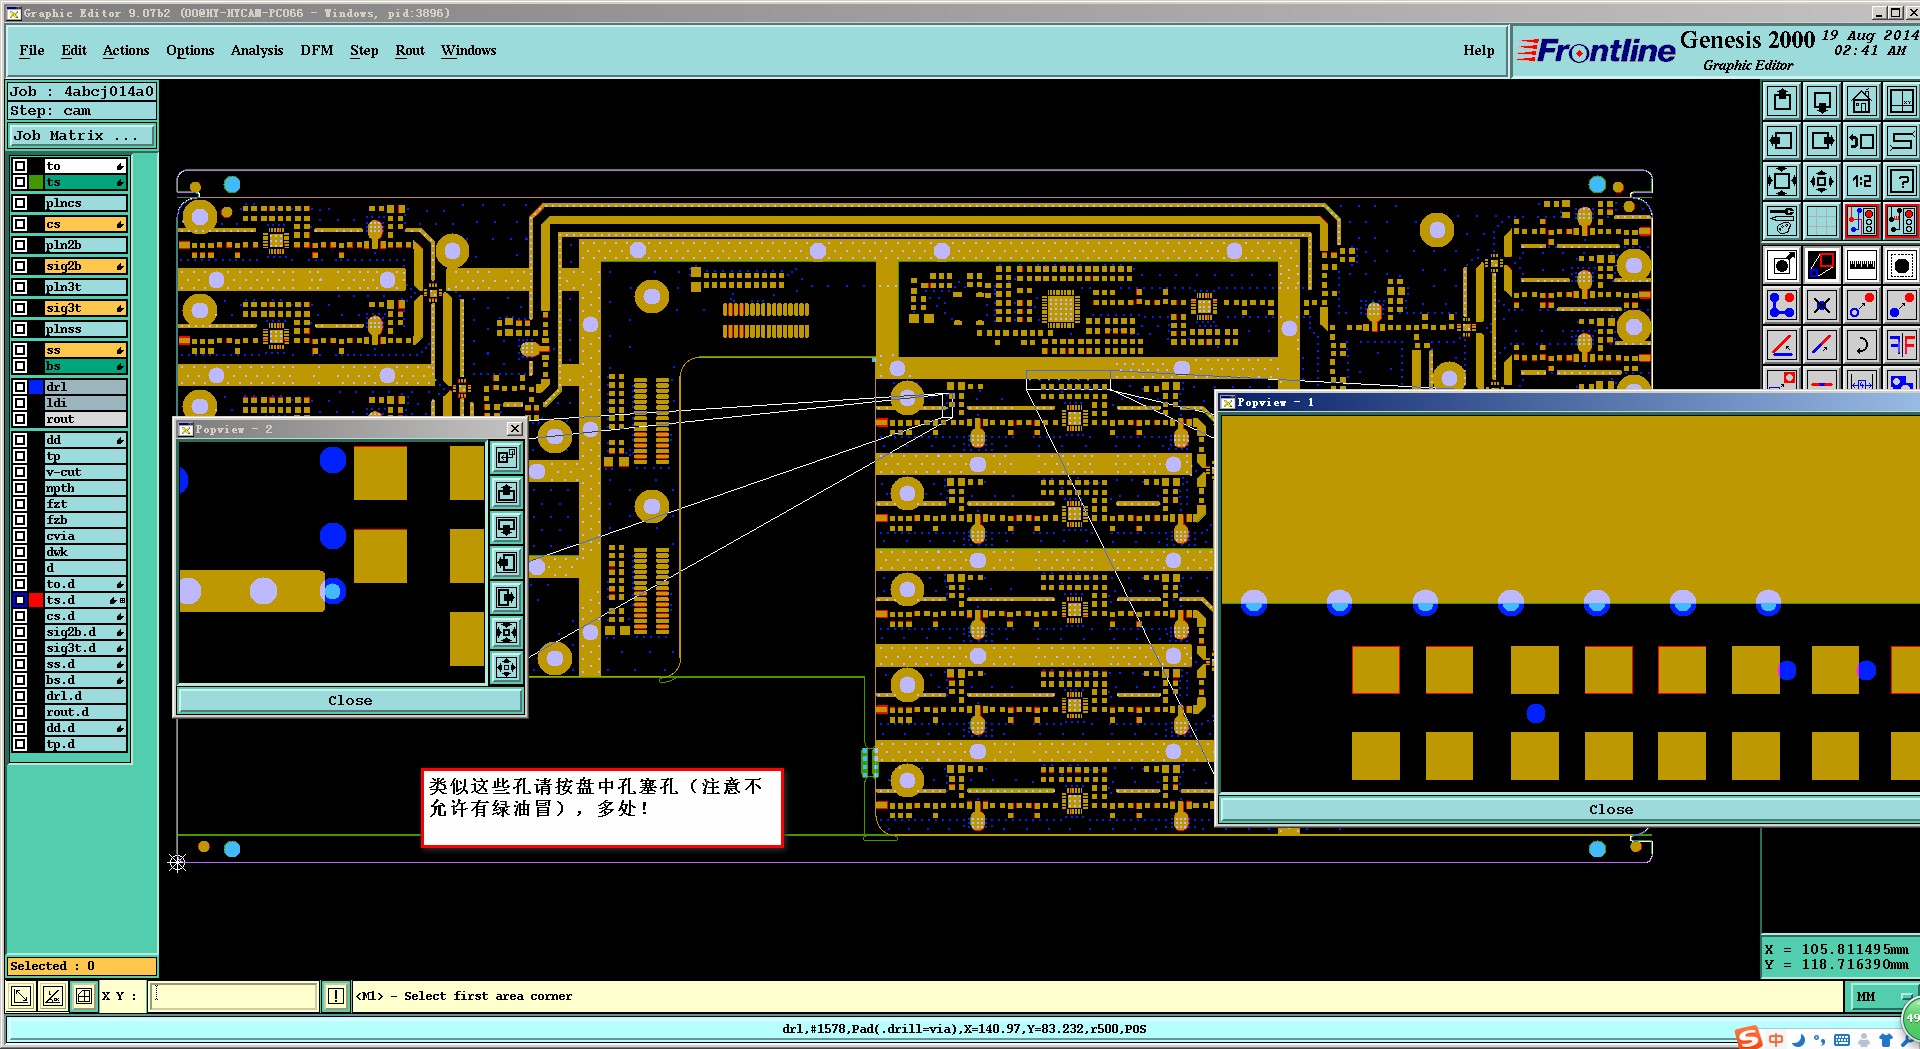
Task: Click the exclamation mark button beside coordinate field
Action: [x=336, y=996]
